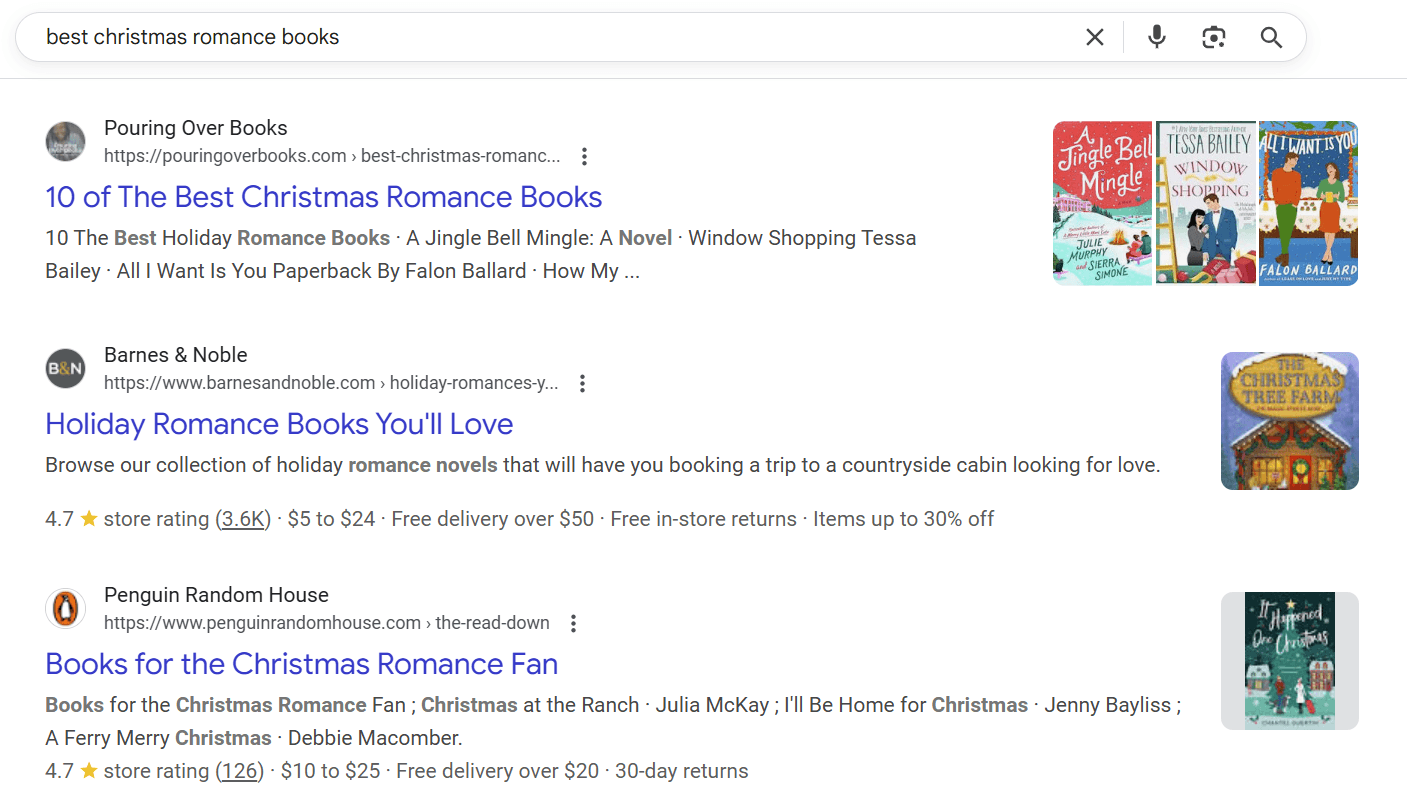
Task: Open three-dot menu on Pouring Over Books result
Action: (x=584, y=156)
